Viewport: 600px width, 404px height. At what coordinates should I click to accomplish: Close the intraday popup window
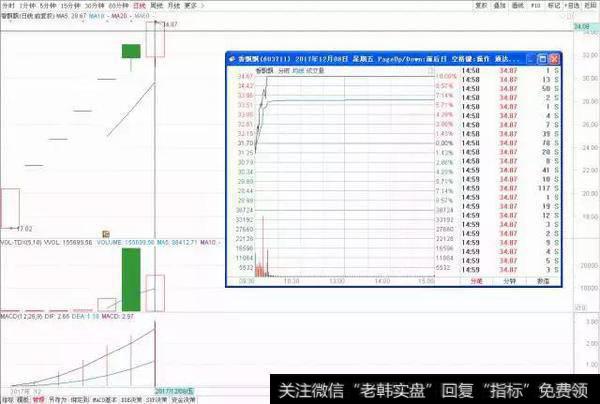pyautogui.click(x=554, y=59)
